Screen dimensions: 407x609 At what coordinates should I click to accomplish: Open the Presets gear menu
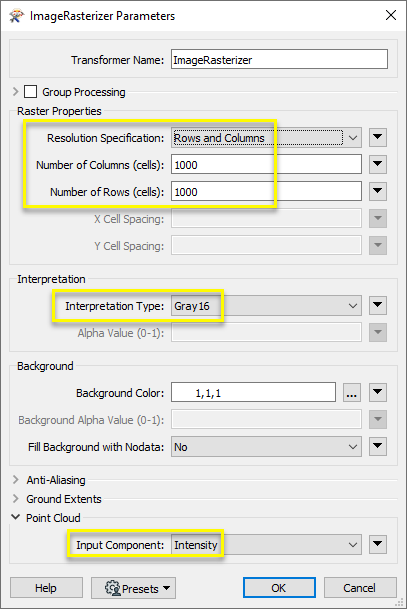click(x=133, y=588)
